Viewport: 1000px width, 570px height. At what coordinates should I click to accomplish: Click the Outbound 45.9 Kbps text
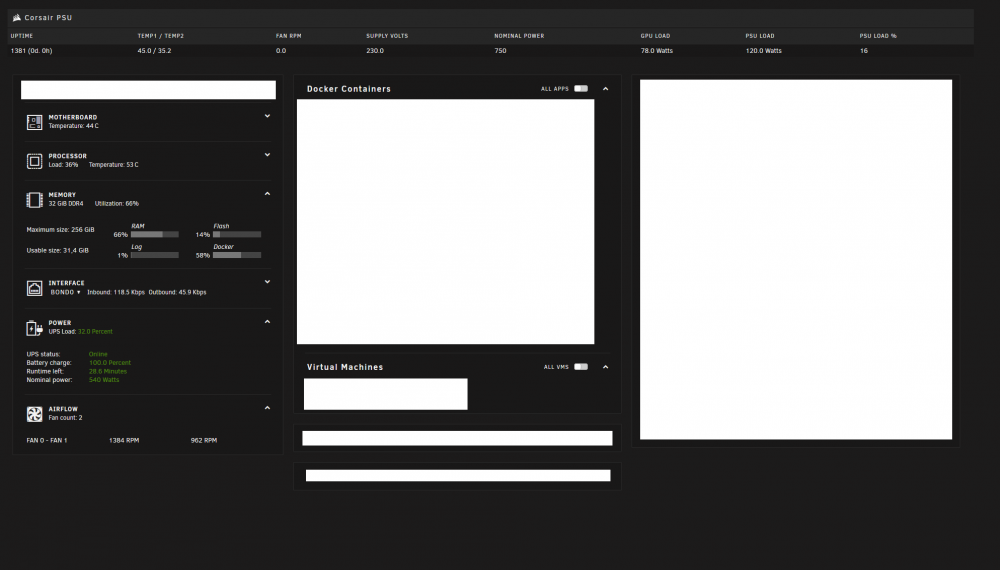[x=177, y=292]
